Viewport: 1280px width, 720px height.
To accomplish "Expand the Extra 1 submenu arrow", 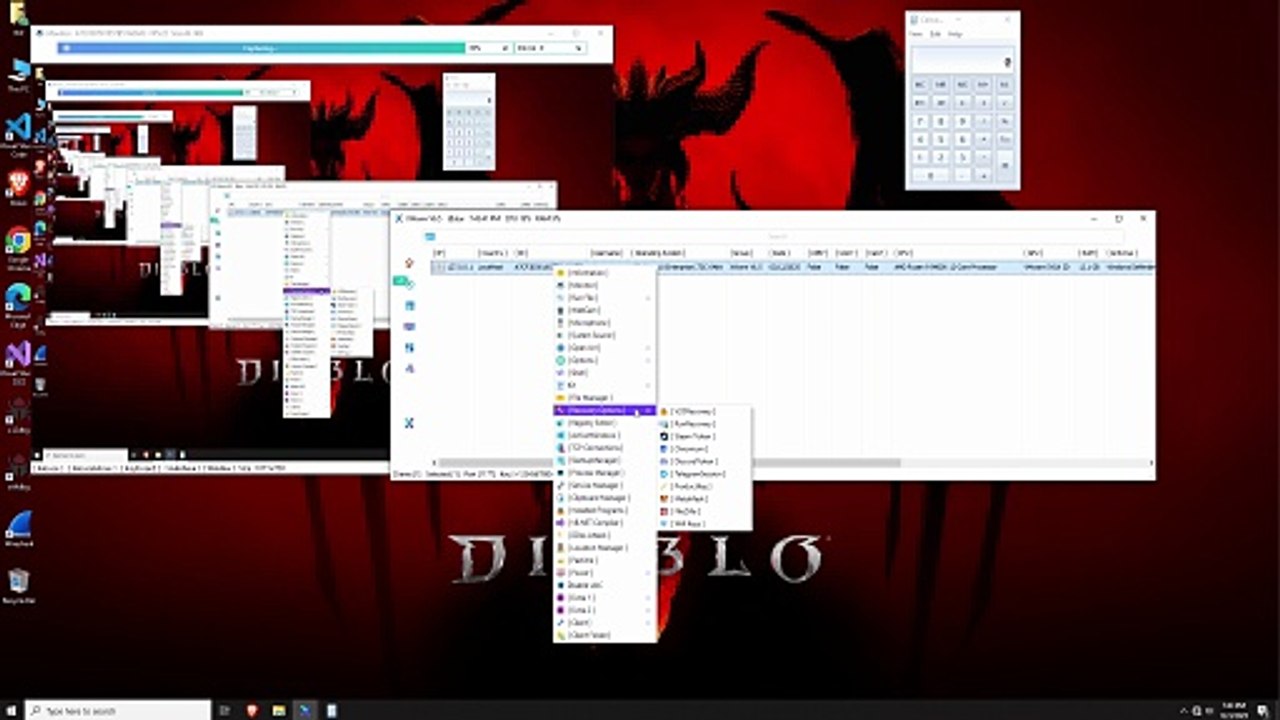I will click(x=648, y=598).
